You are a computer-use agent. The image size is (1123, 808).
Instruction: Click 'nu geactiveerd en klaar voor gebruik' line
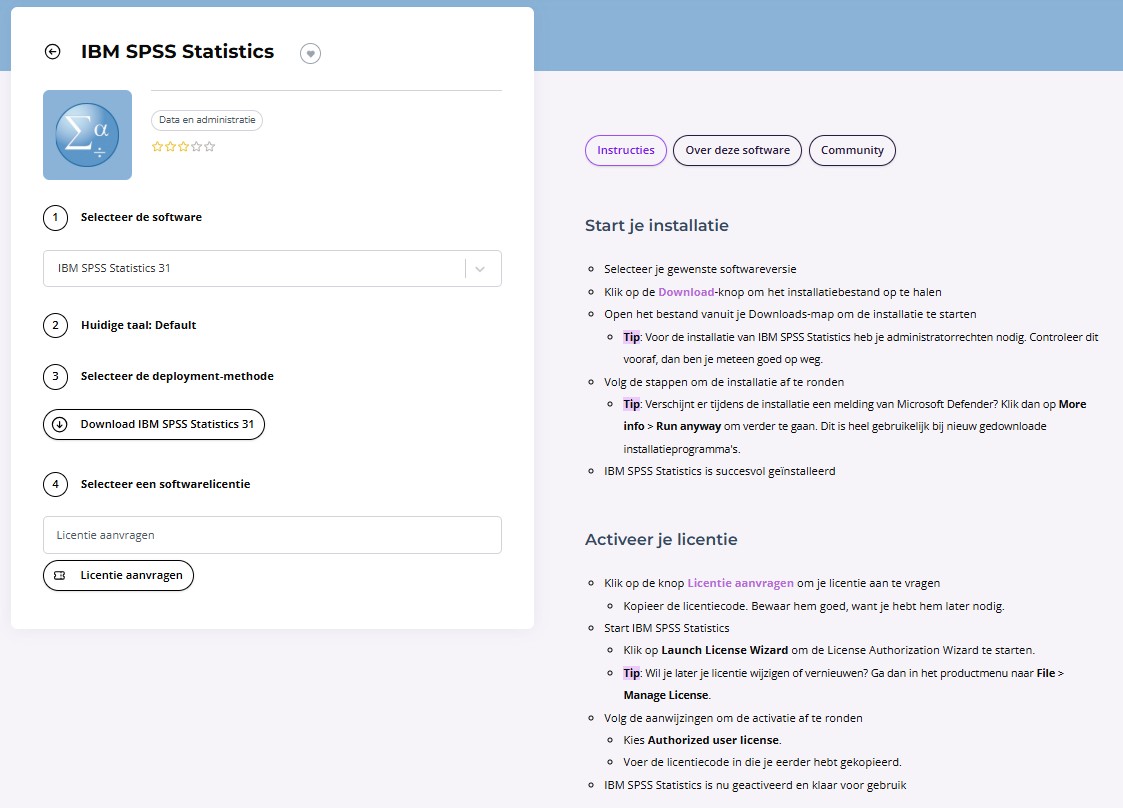coord(755,785)
